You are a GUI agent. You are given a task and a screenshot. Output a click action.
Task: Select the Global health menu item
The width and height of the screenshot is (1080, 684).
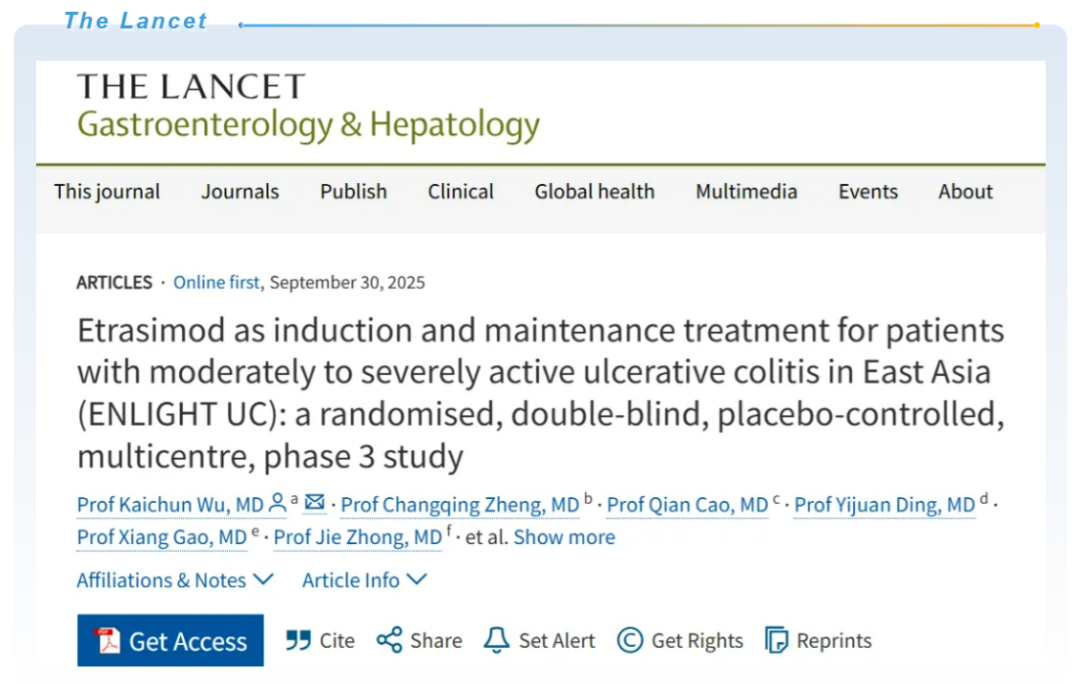[x=594, y=192]
